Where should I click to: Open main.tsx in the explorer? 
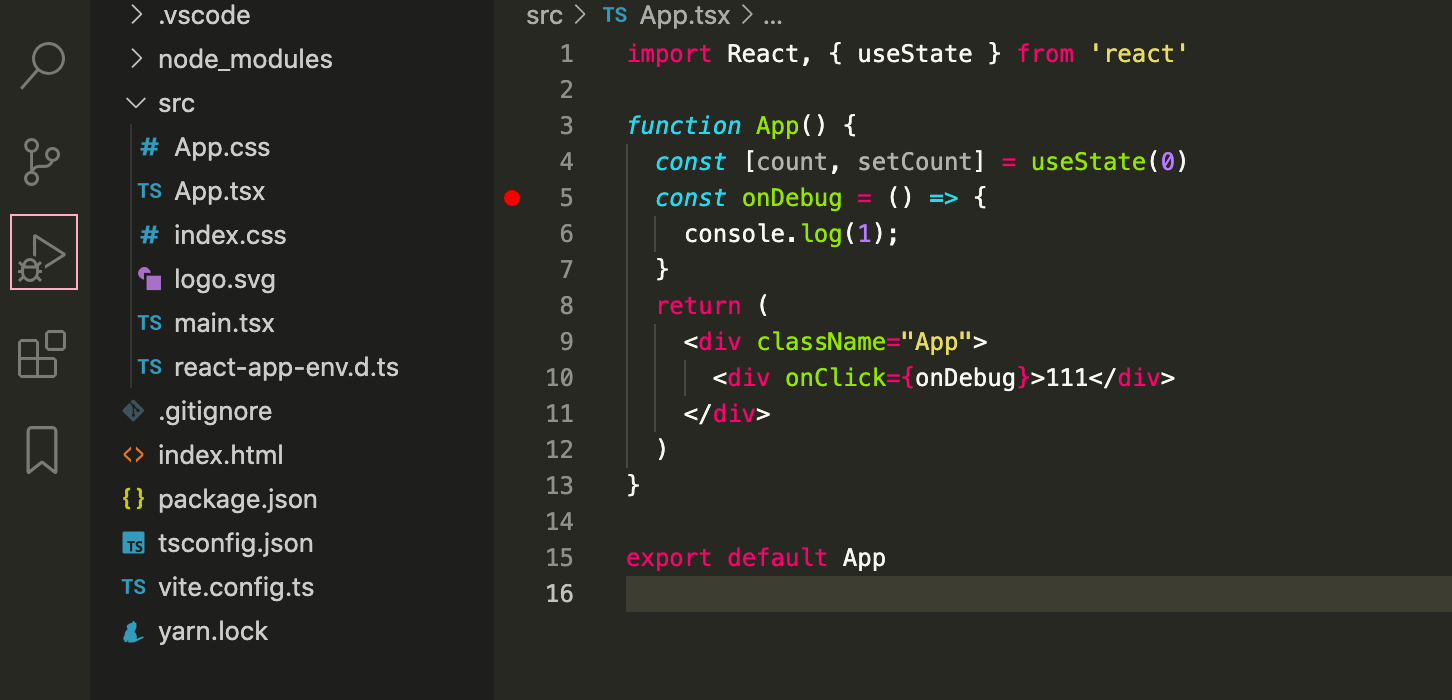(x=224, y=323)
